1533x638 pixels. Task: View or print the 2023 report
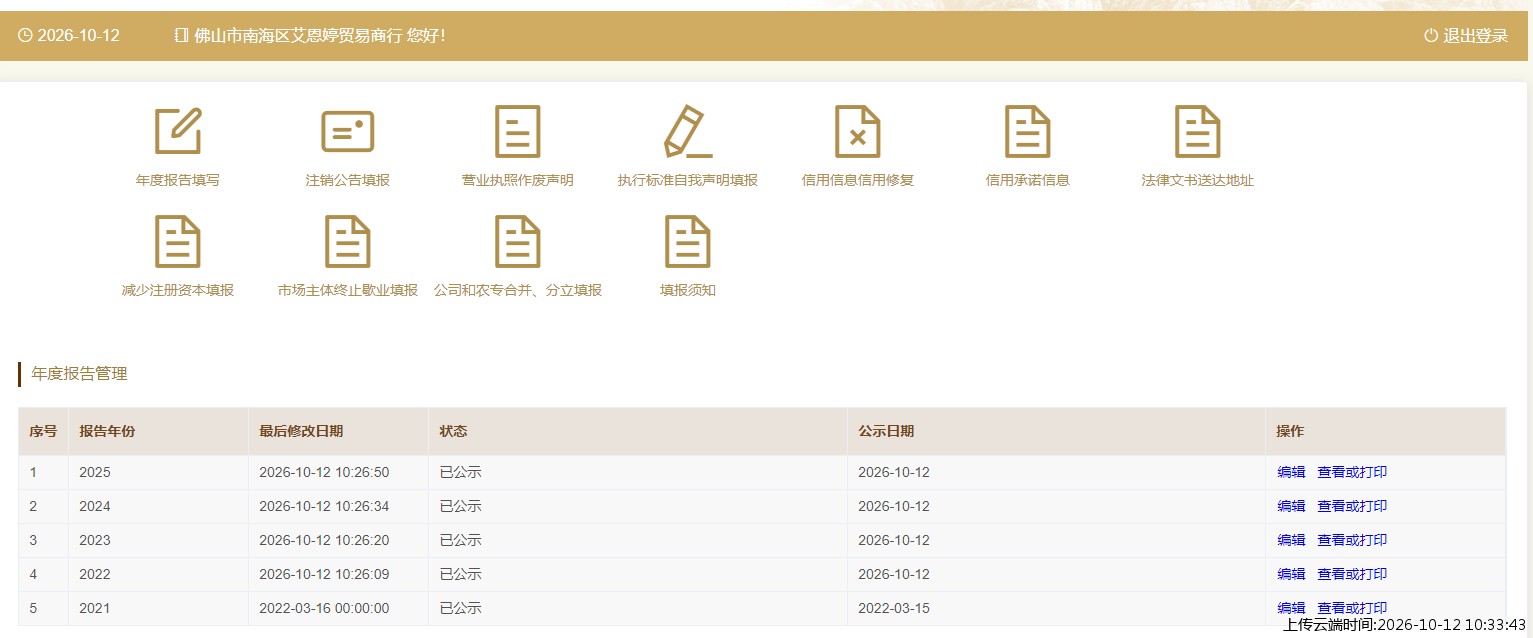click(1352, 541)
